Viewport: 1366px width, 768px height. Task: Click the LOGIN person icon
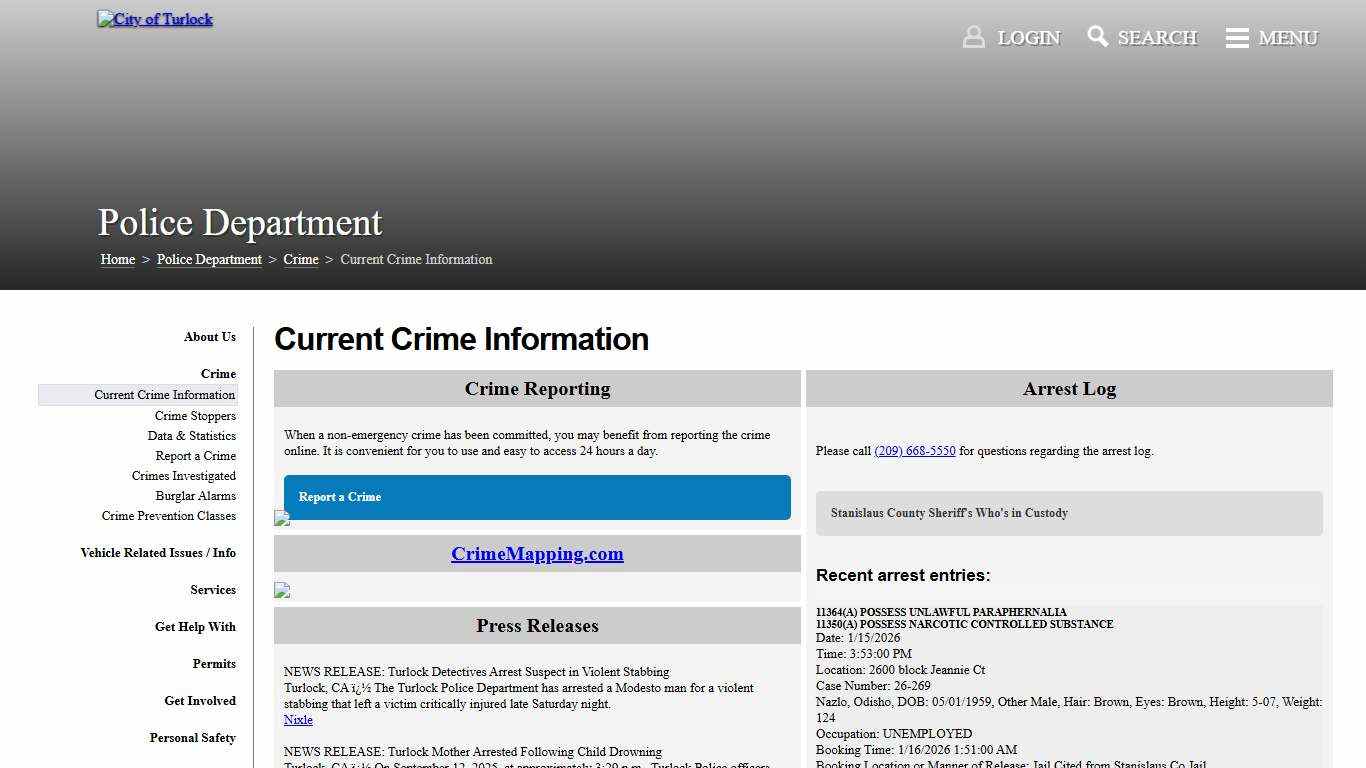[x=973, y=36]
